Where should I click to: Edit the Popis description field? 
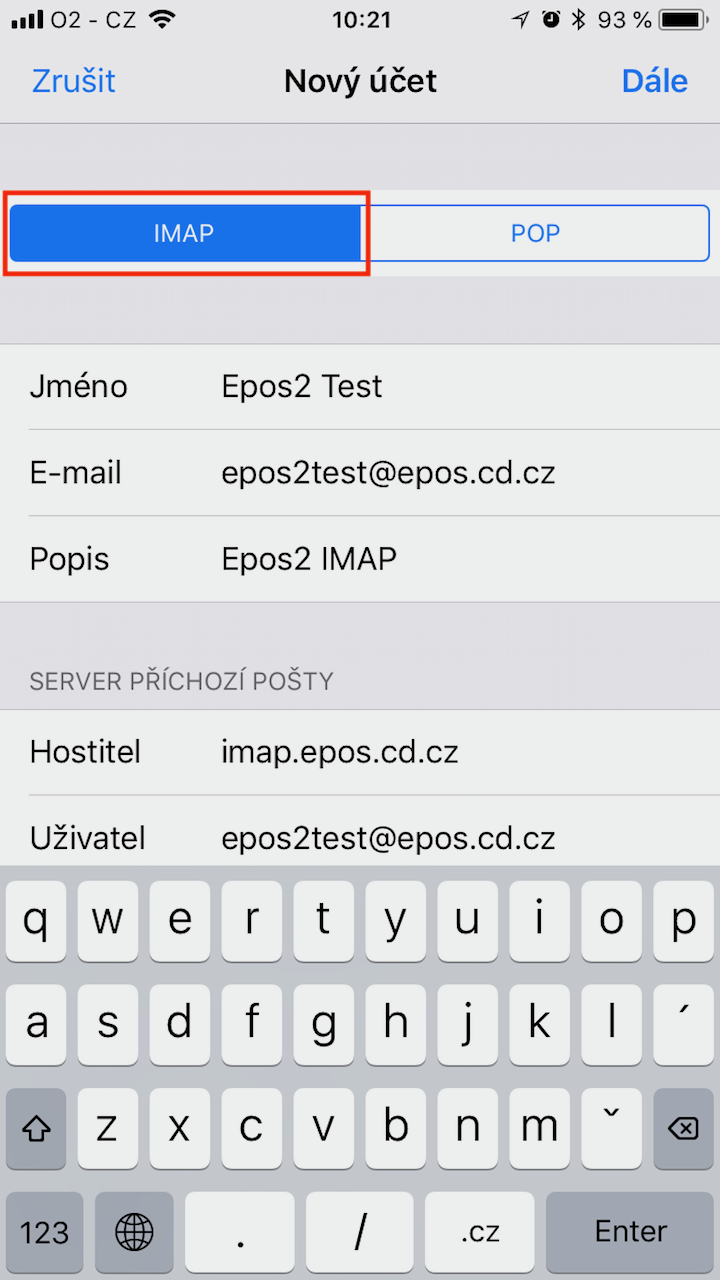pos(360,559)
